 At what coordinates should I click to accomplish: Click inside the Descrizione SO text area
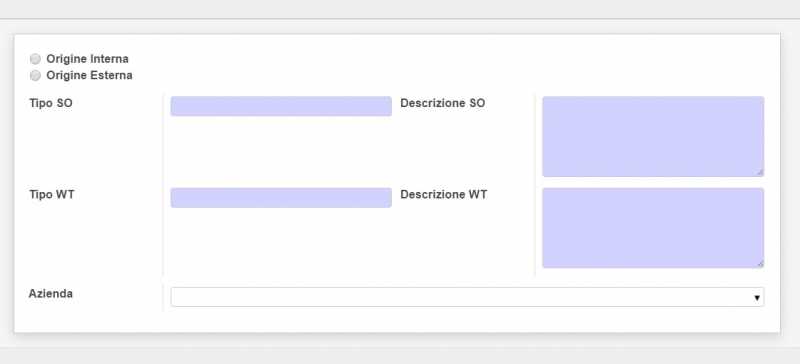point(653,136)
